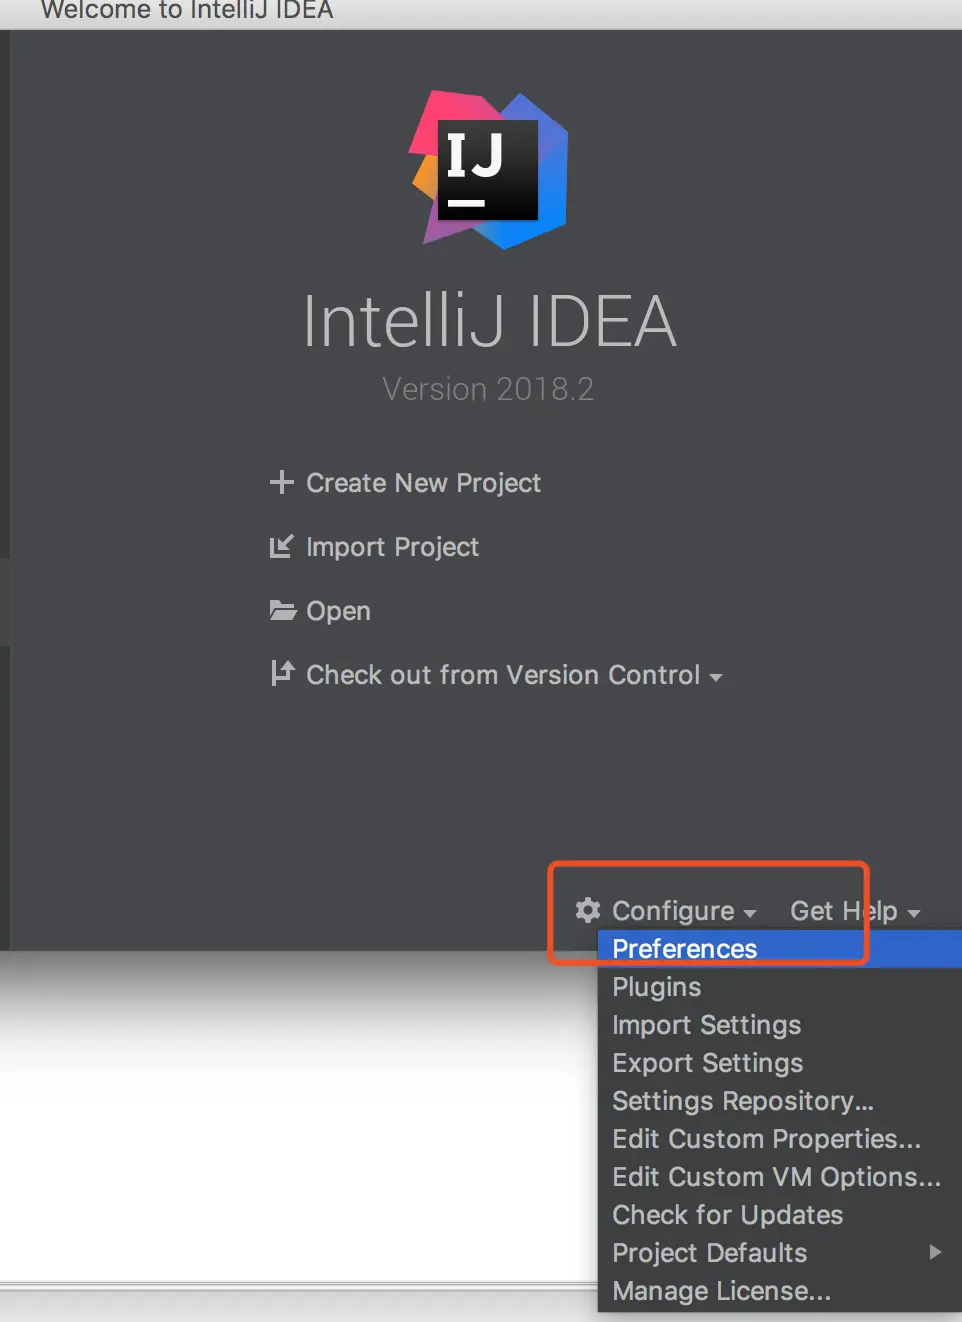The width and height of the screenshot is (962, 1322).
Task: Expand the Check out from Version Control dropdown arrow
Action: 716,677
